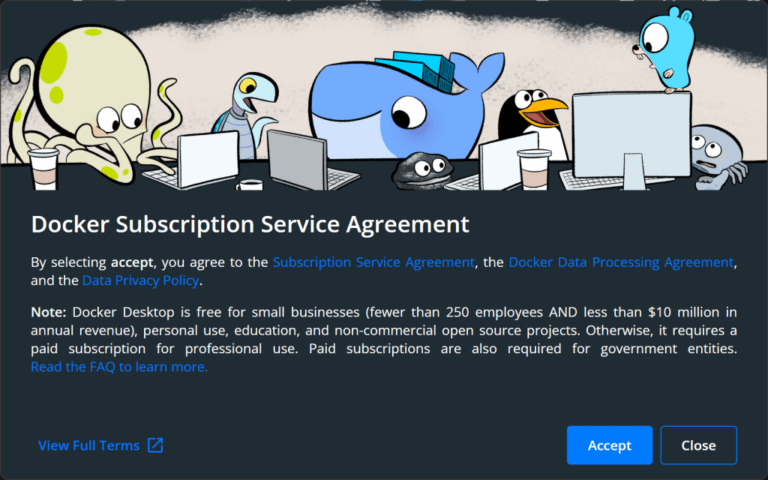The image size is (768, 480).
Task: Open the Subscription Service Agreement link
Action: tap(373, 262)
